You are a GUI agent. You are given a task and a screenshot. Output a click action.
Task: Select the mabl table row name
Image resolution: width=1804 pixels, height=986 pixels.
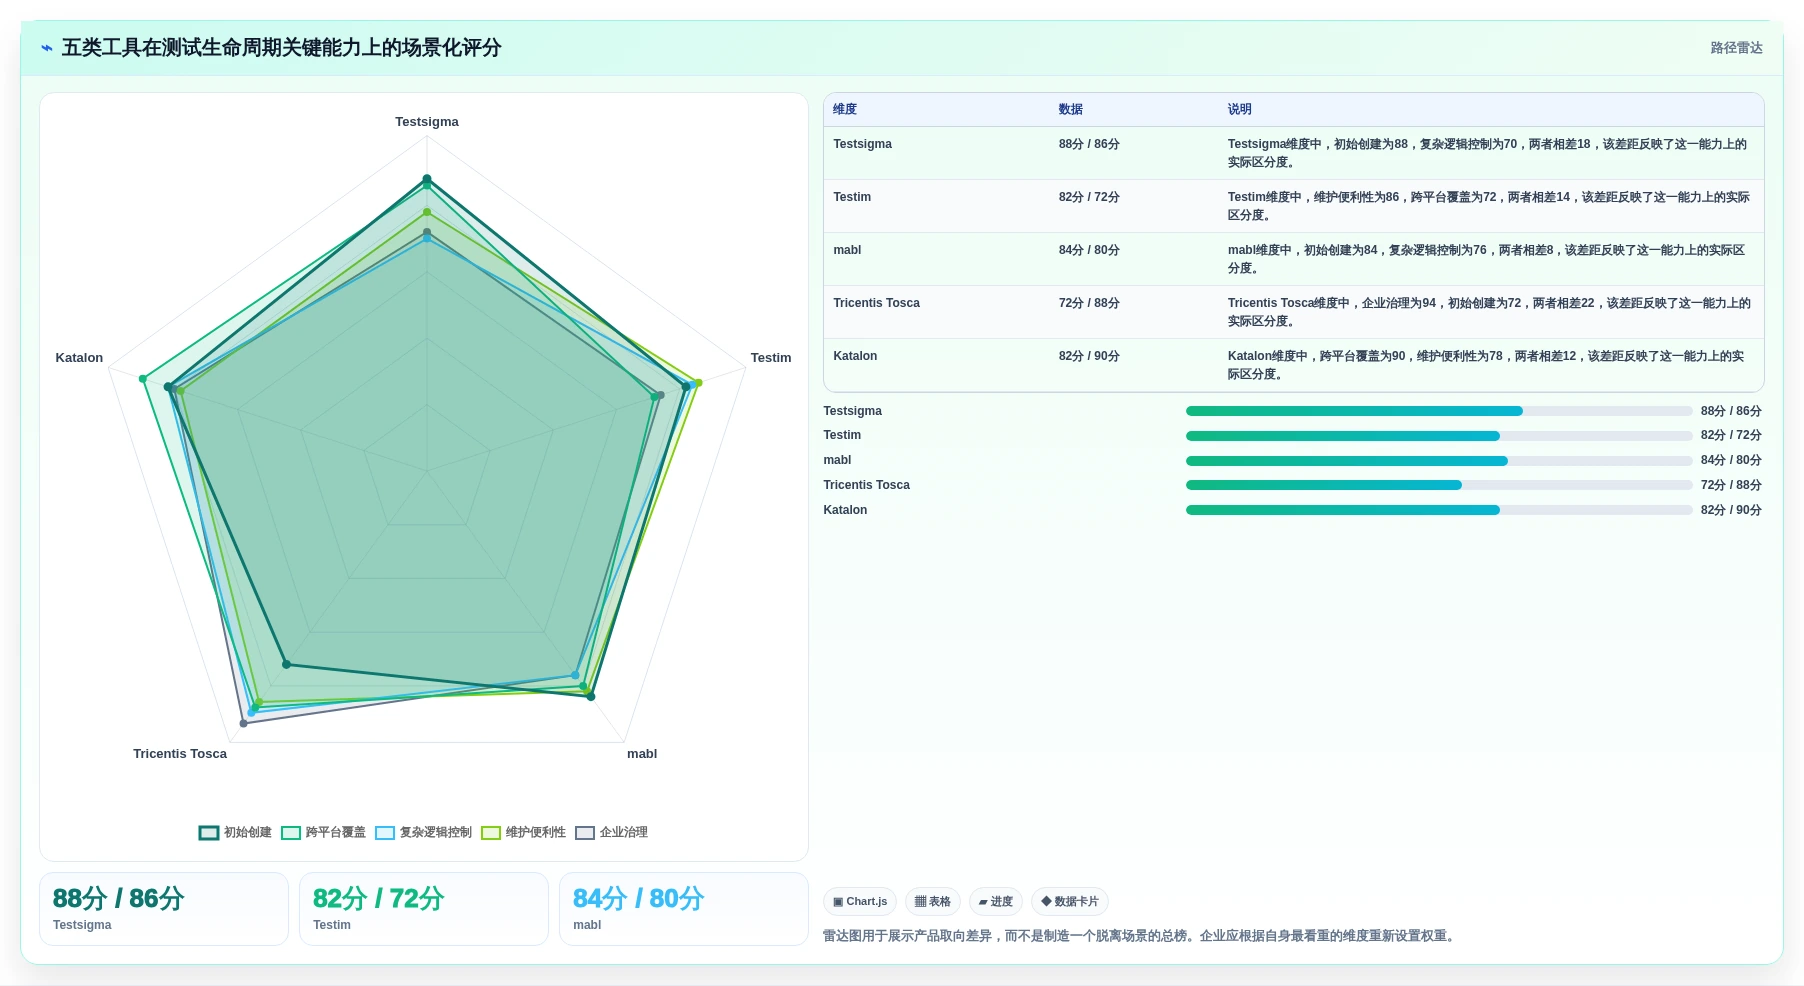click(x=847, y=250)
